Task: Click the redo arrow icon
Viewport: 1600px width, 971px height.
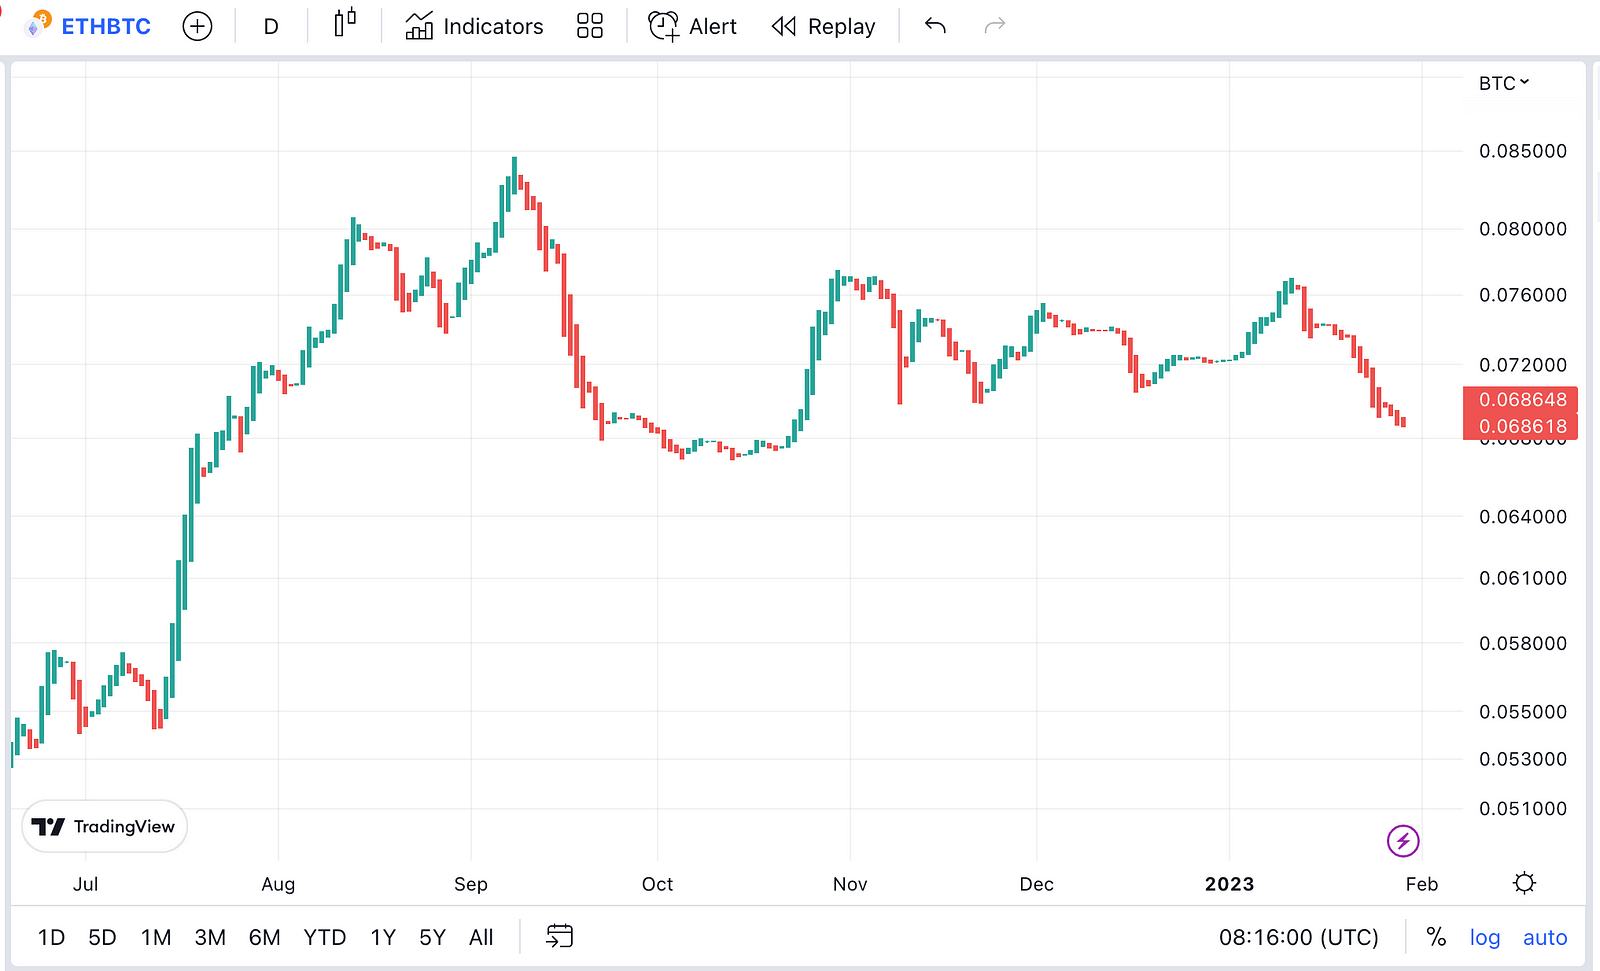Action: pos(994,26)
